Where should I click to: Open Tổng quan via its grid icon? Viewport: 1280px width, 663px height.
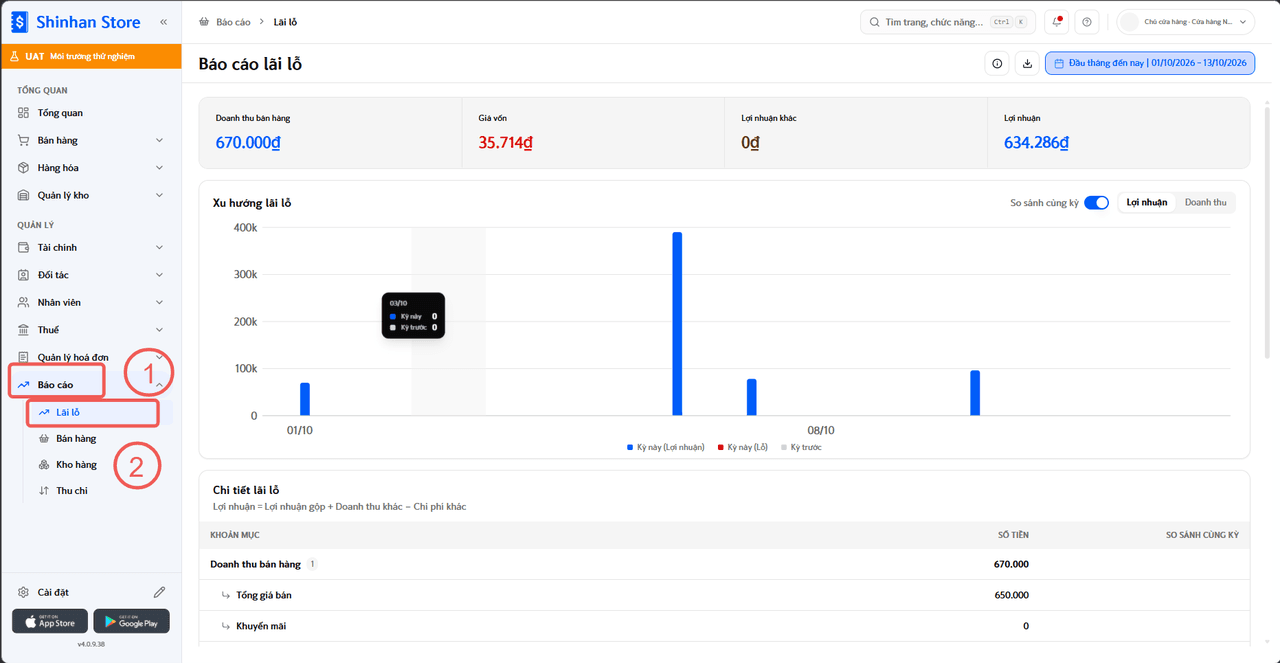point(24,113)
